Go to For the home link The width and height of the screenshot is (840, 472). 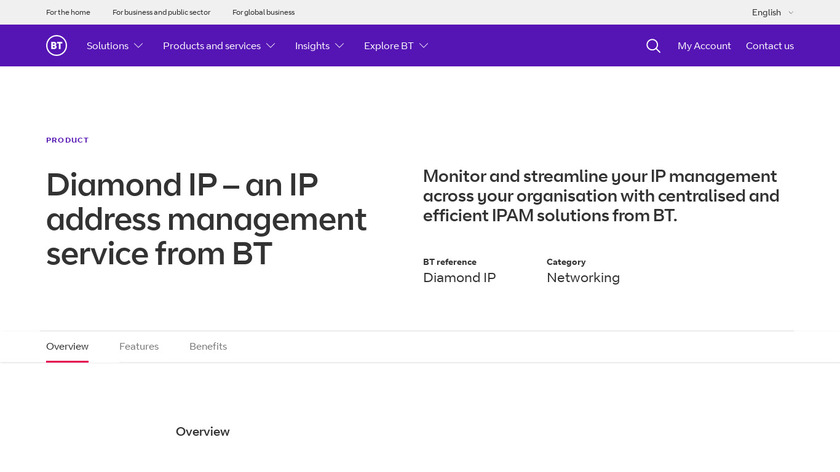pos(68,12)
